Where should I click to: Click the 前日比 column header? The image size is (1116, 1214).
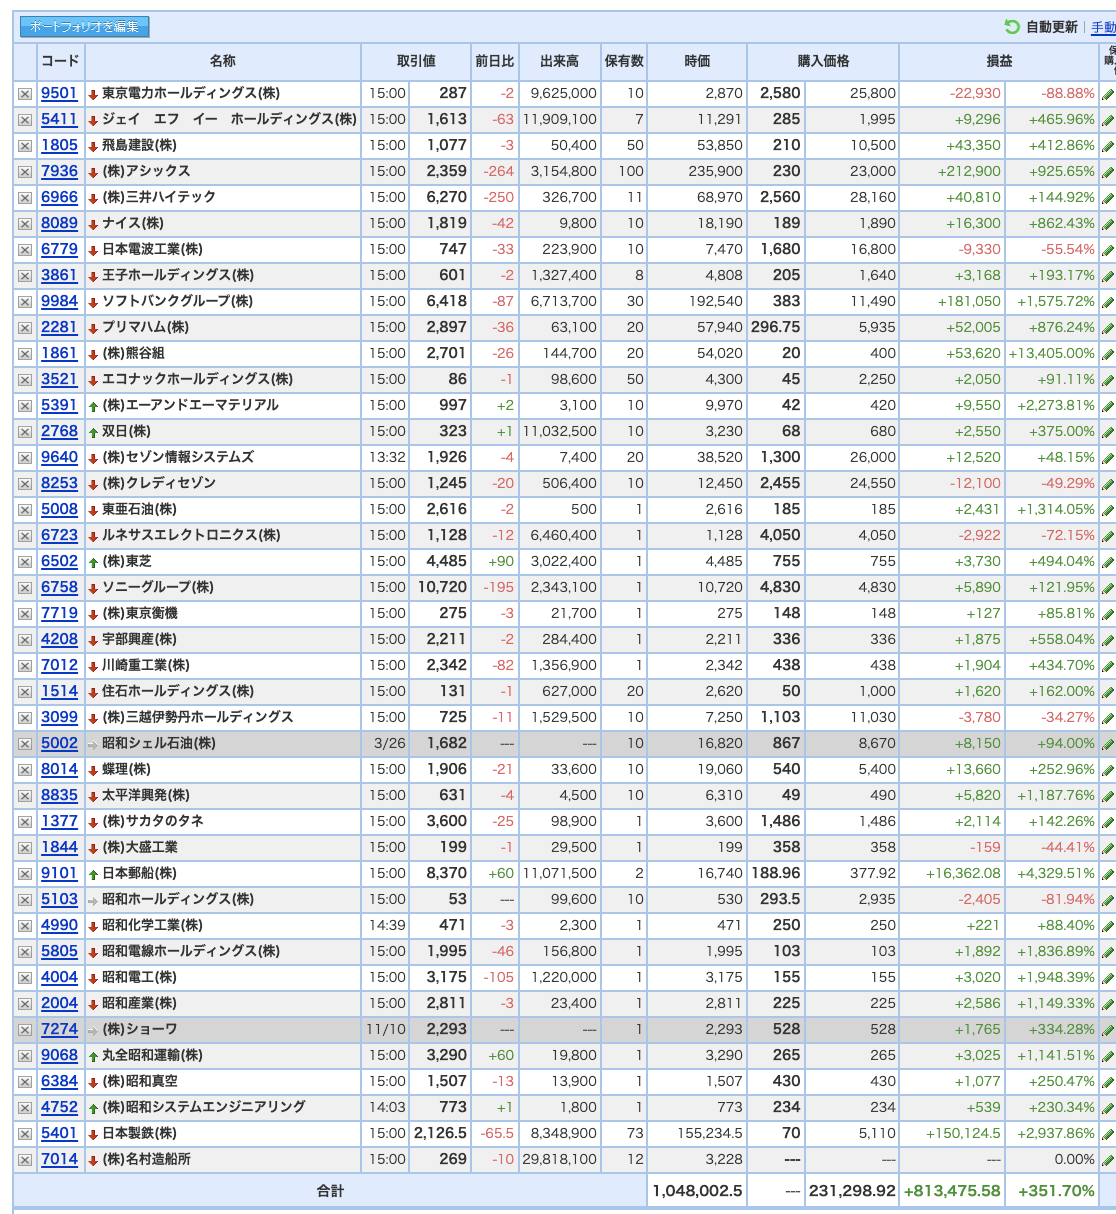point(494,61)
